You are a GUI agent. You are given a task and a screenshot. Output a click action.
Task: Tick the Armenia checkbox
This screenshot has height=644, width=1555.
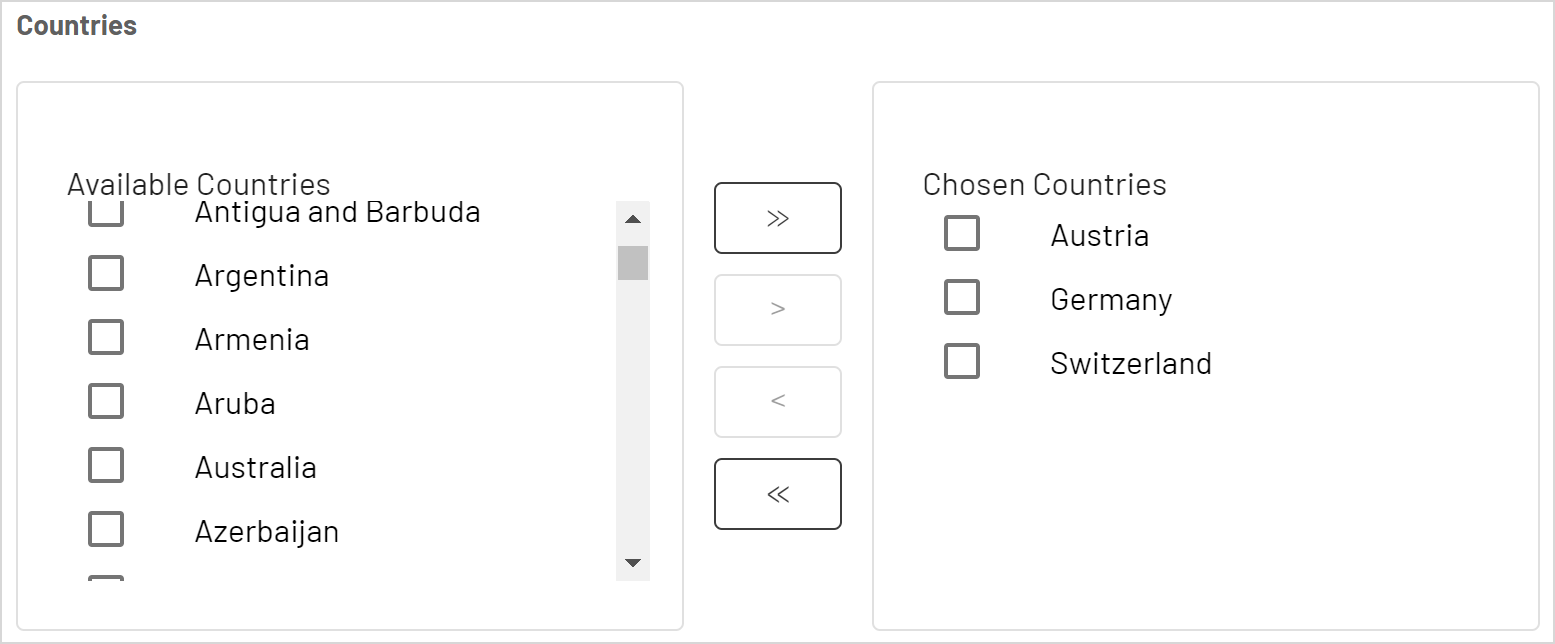(x=106, y=337)
